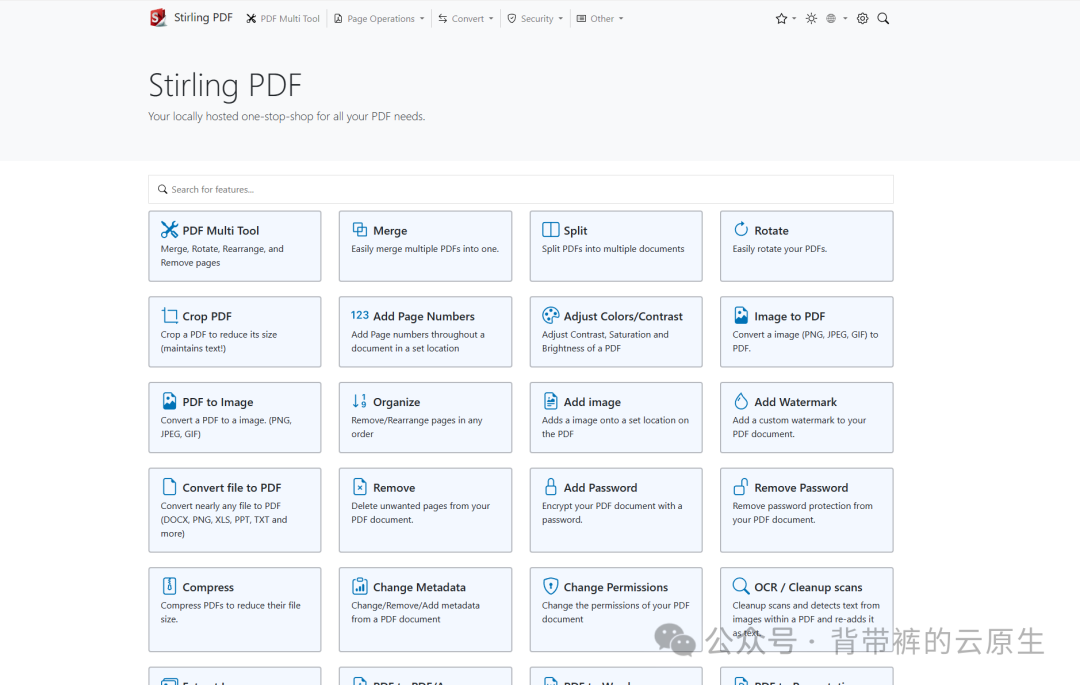The image size is (1080, 685).
Task: Click the 'Your locally hosted one-stop-shop' tagline
Action: [287, 116]
